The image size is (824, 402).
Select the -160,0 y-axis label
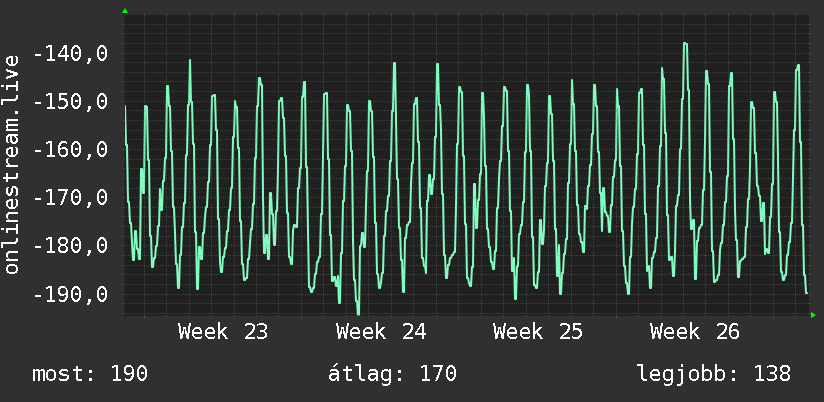(x=70, y=150)
